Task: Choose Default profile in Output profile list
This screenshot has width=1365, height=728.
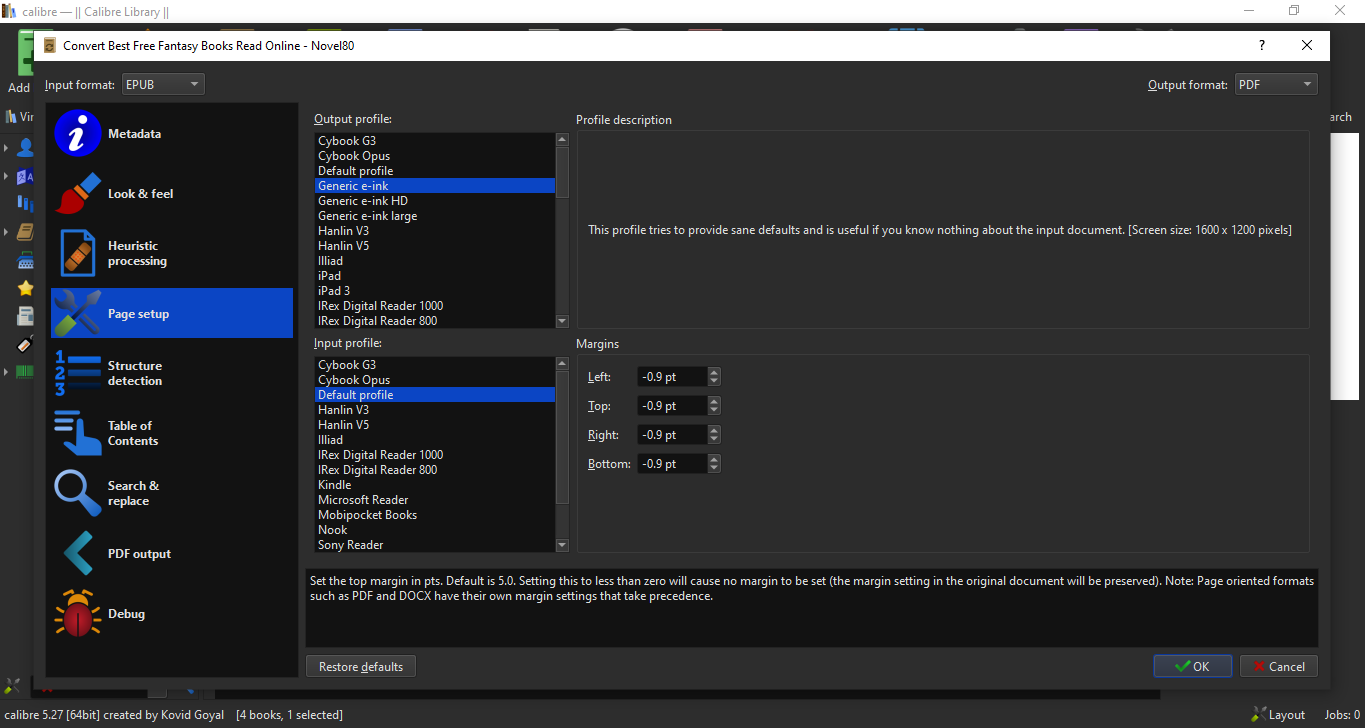Action: [x=435, y=171]
